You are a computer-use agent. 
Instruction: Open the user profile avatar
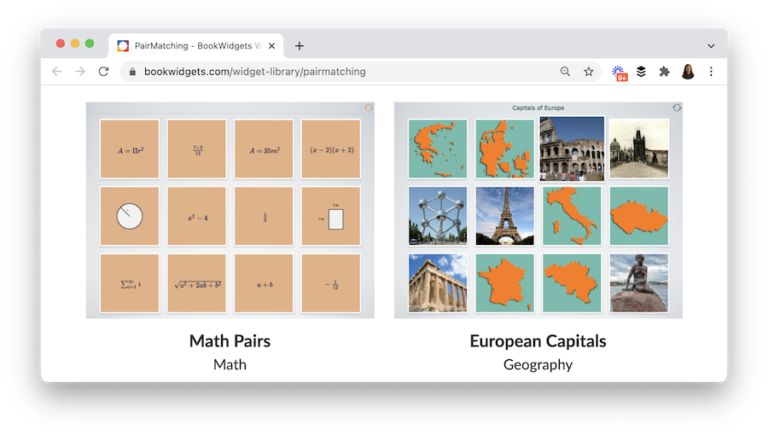tap(688, 72)
